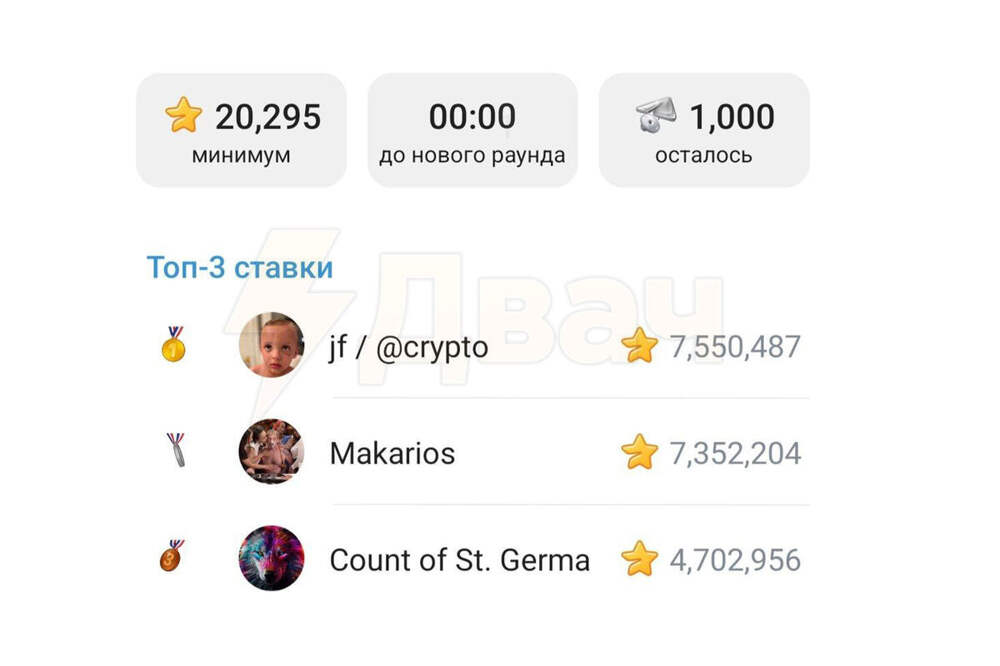Viewport: 1000px width, 666px height.
Task: Open Makarios profile avatar
Action: point(271,452)
